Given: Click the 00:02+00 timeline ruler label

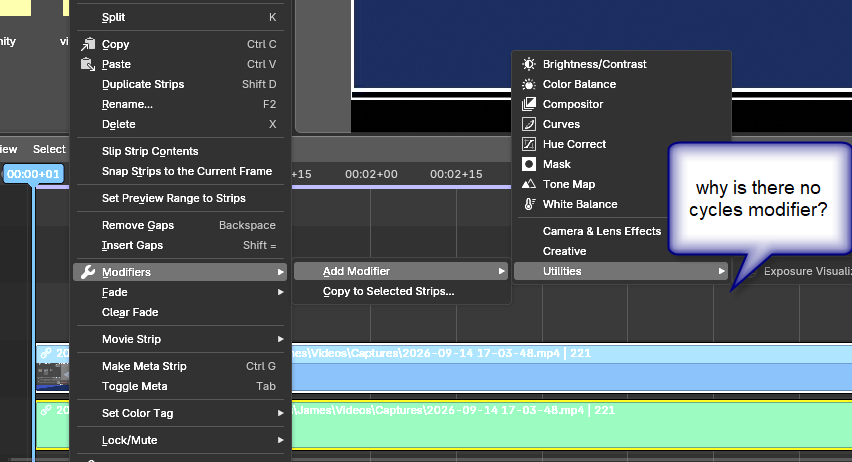Looking at the screenshot, I should (x=371, y=174).
